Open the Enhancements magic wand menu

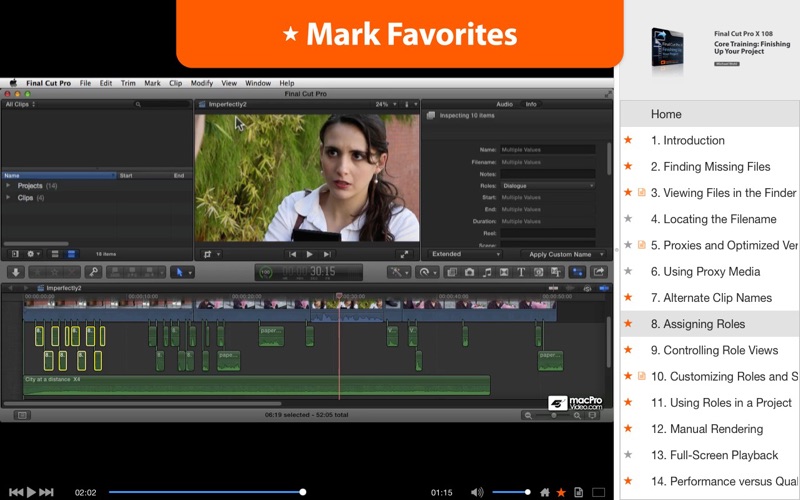(397, 272)
